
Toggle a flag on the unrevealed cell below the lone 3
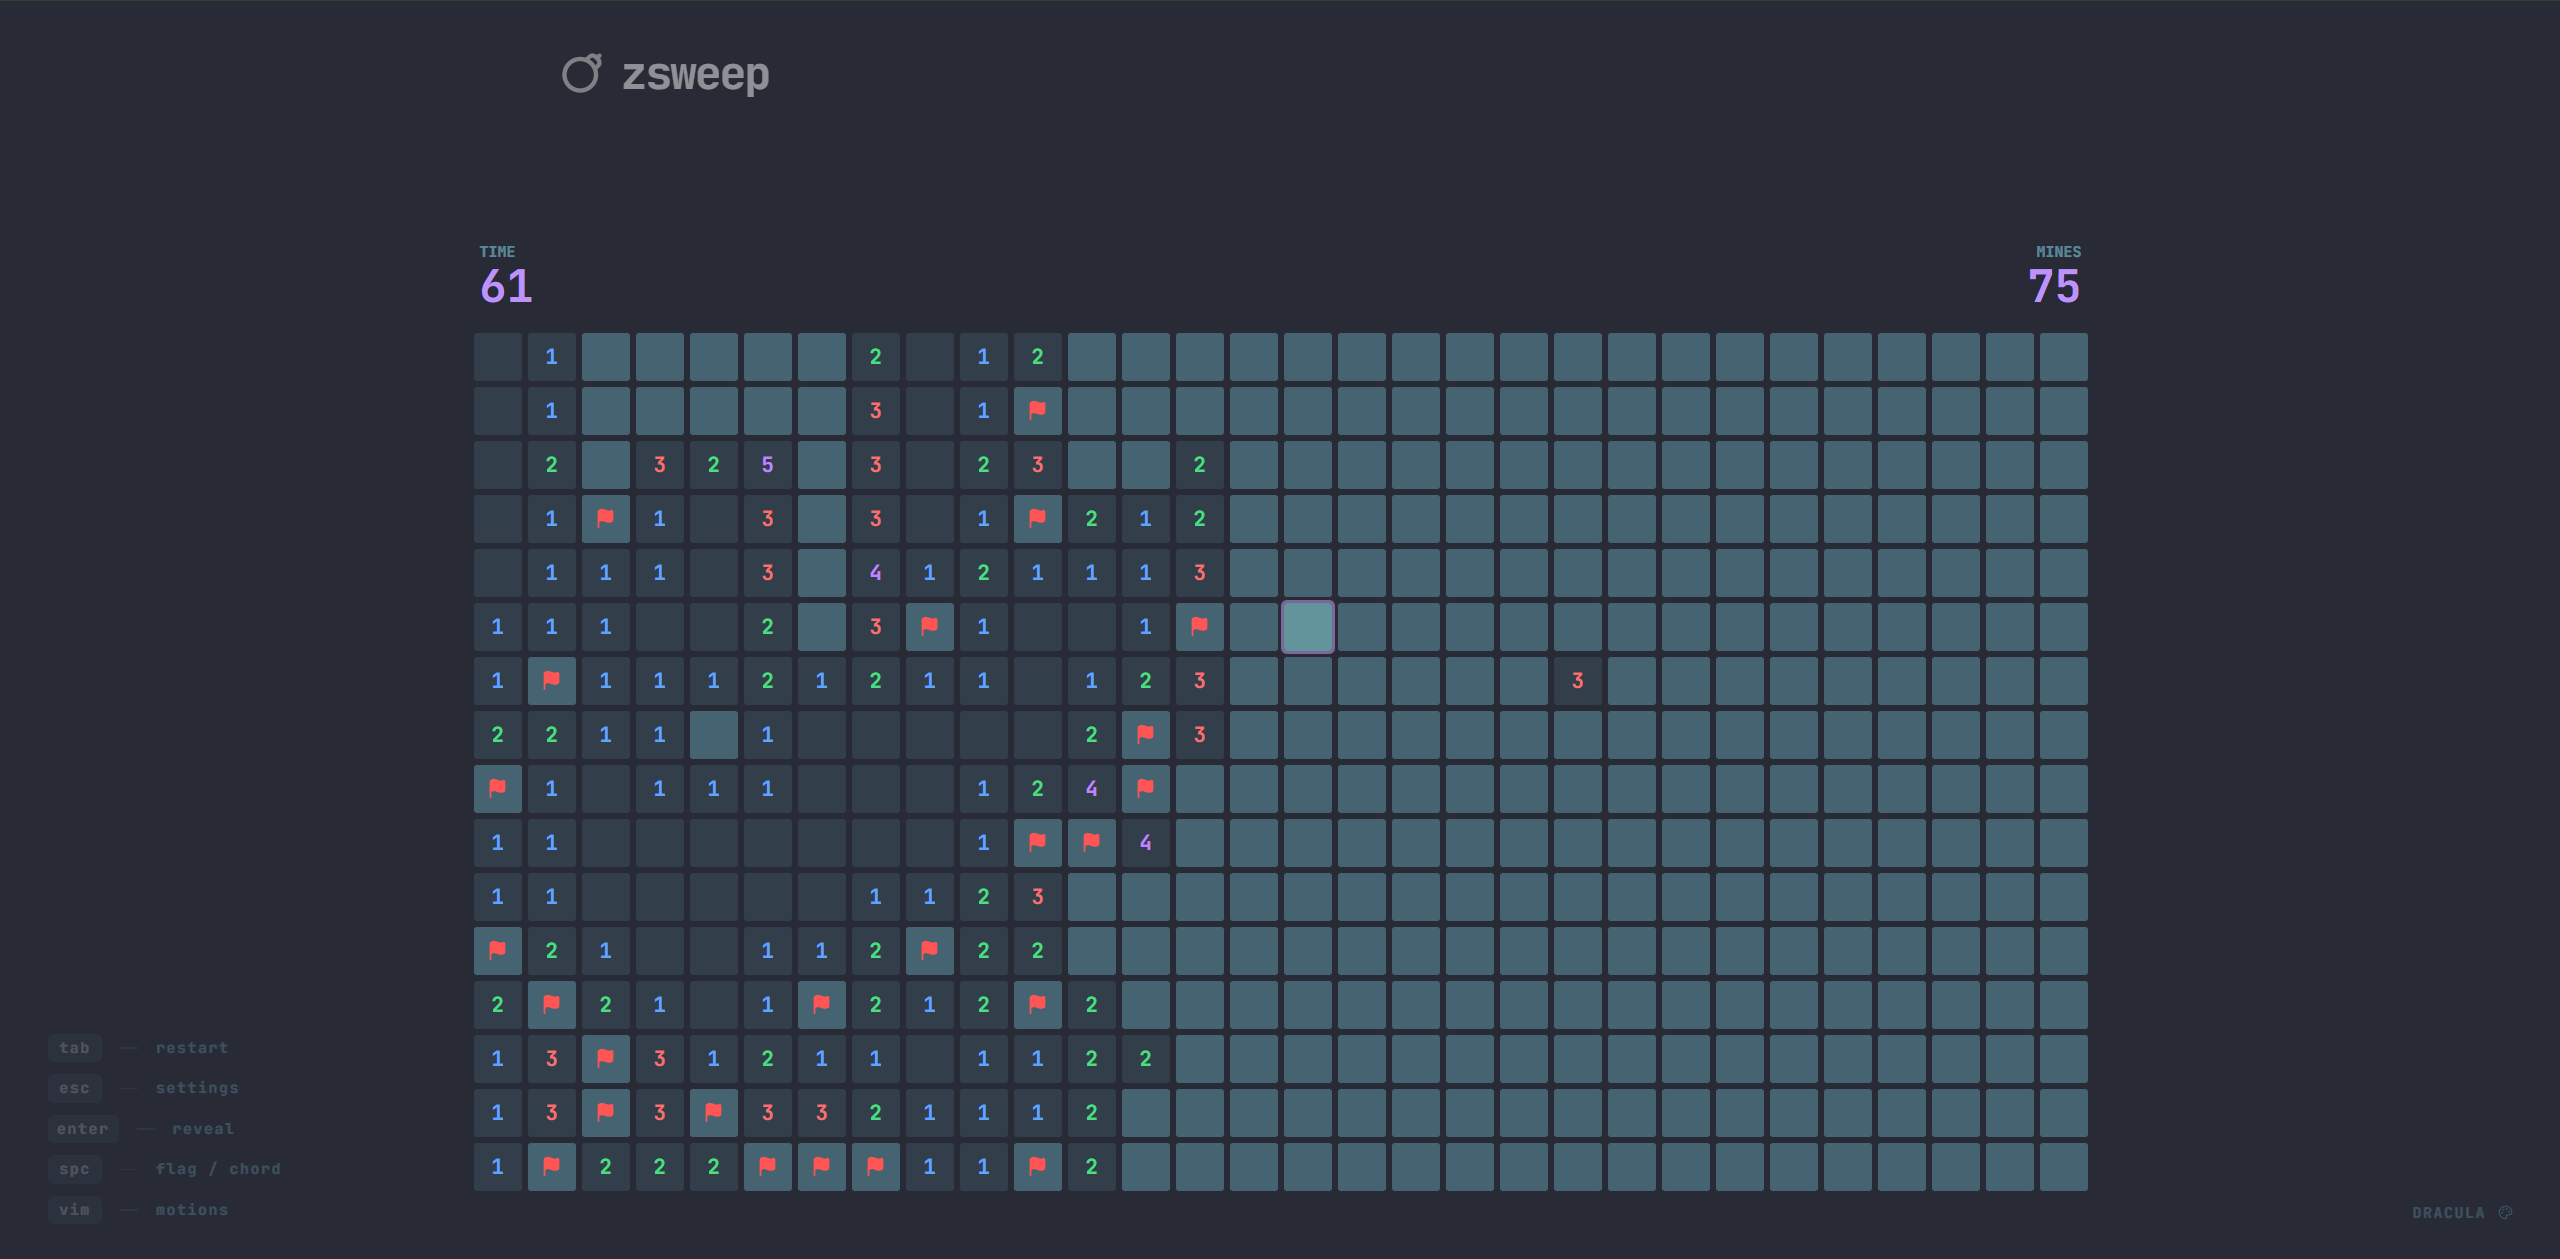point(1576,734)
